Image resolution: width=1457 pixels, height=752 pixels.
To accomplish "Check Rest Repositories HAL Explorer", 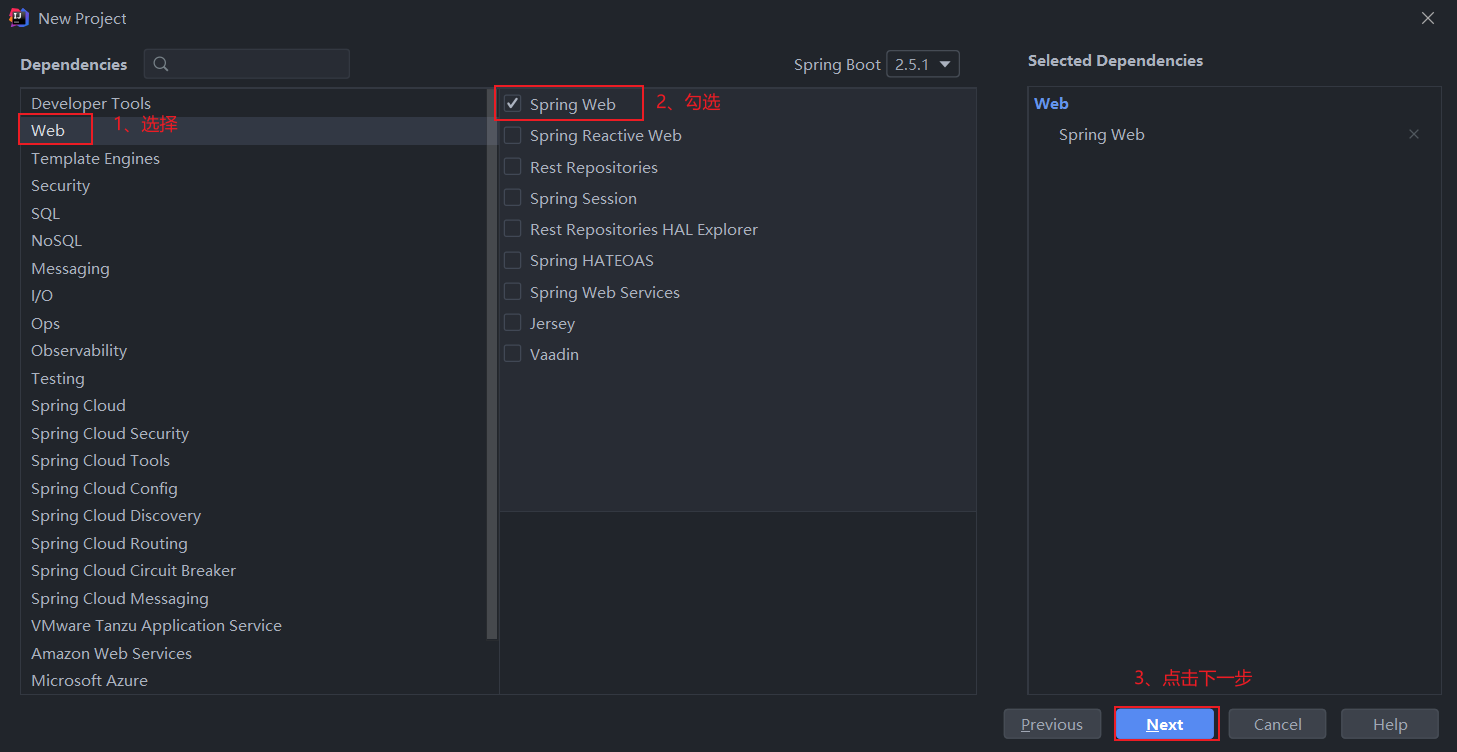I will [513, 229].
